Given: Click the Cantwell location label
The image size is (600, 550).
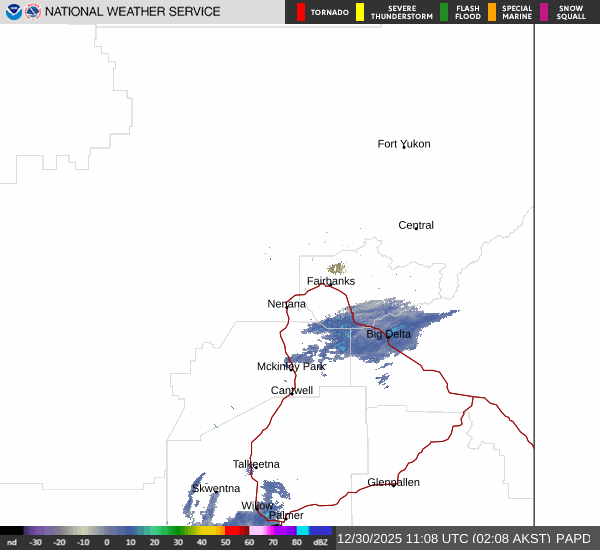Looking at the screenshot, I should 292,390.
